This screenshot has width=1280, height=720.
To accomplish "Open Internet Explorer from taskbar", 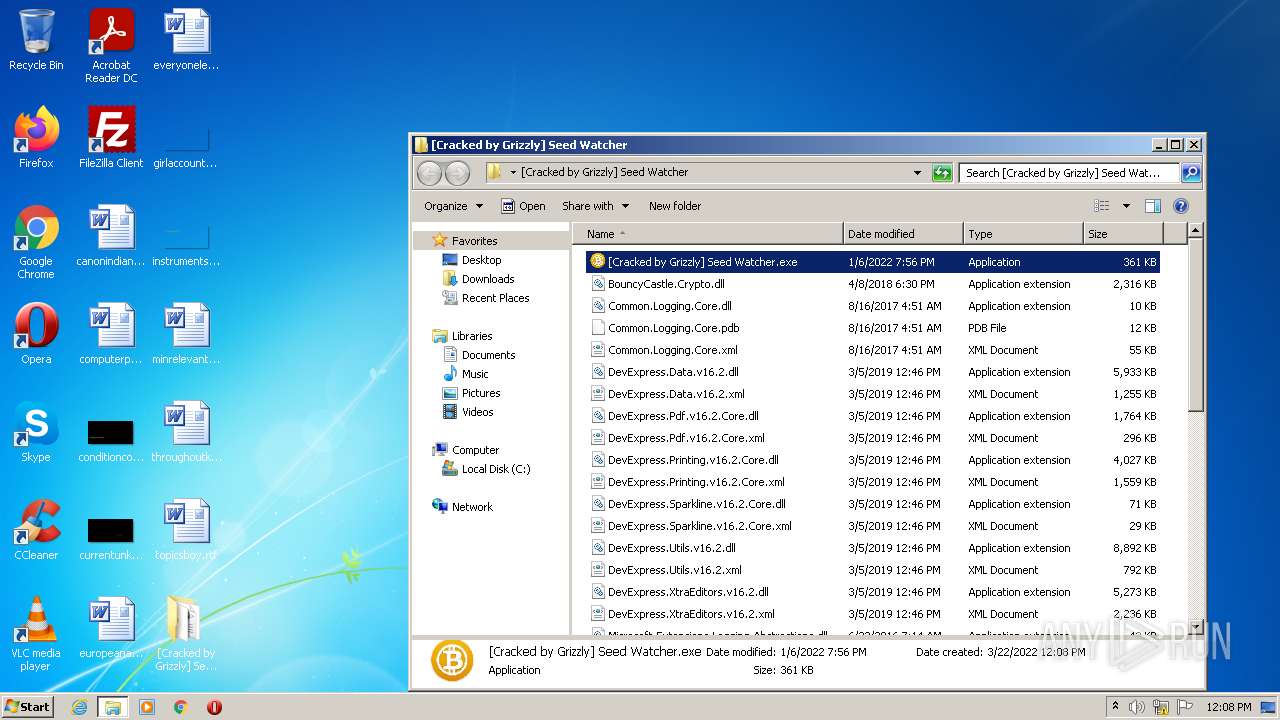I will click(79, 707).
